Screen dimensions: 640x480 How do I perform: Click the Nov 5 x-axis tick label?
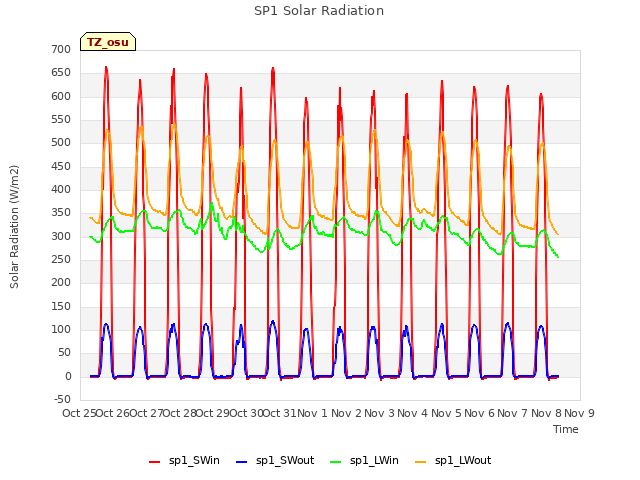coord(446,413)
